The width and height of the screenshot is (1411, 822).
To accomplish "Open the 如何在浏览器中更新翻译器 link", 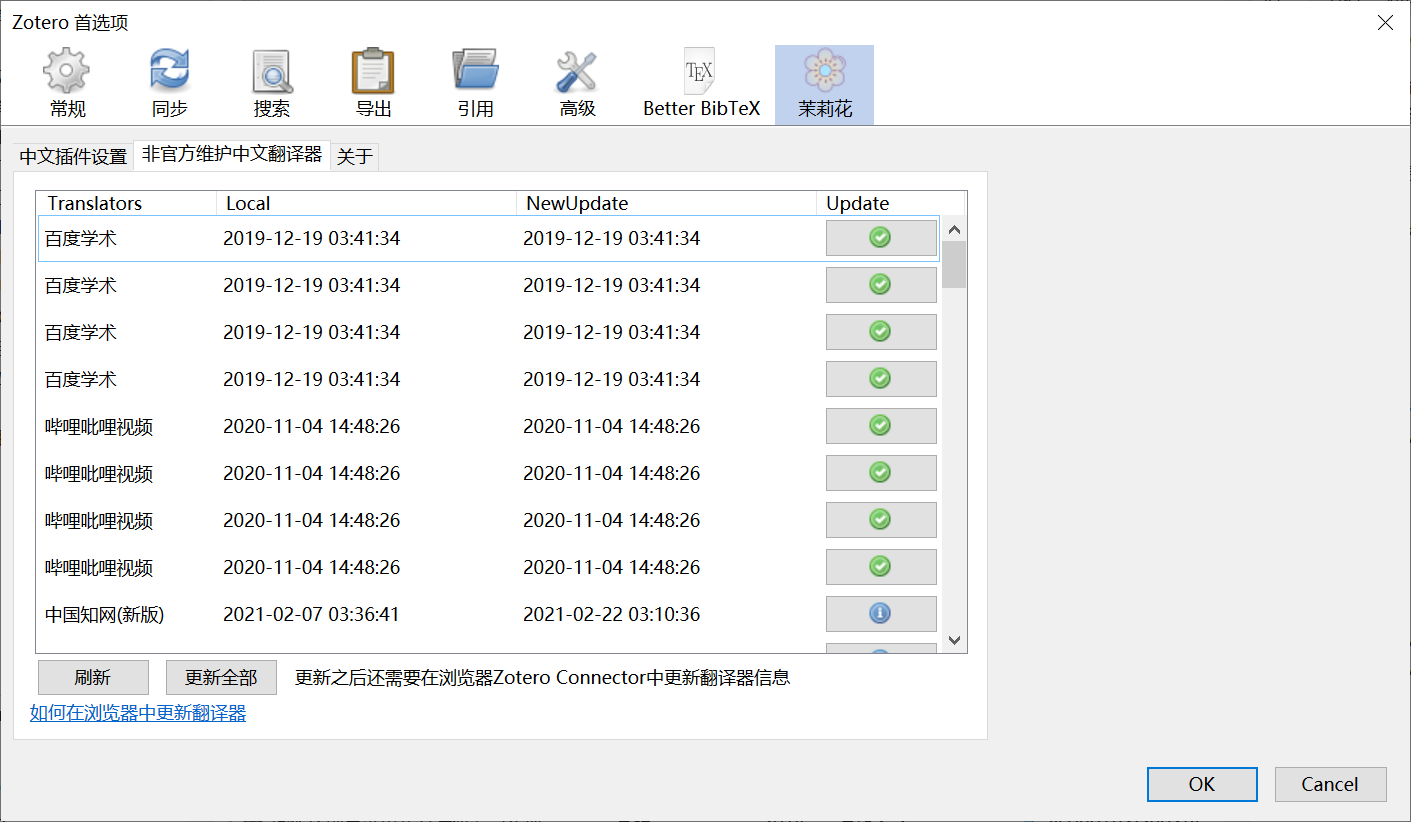I will (x=138, y=713).
